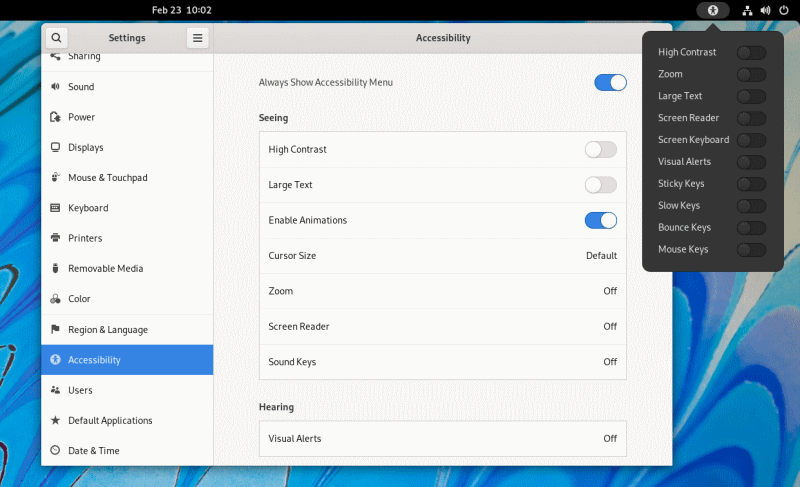Click the search icon in Settings header
The height and width of the screenshot is (487, 800).
pos(56,38)
